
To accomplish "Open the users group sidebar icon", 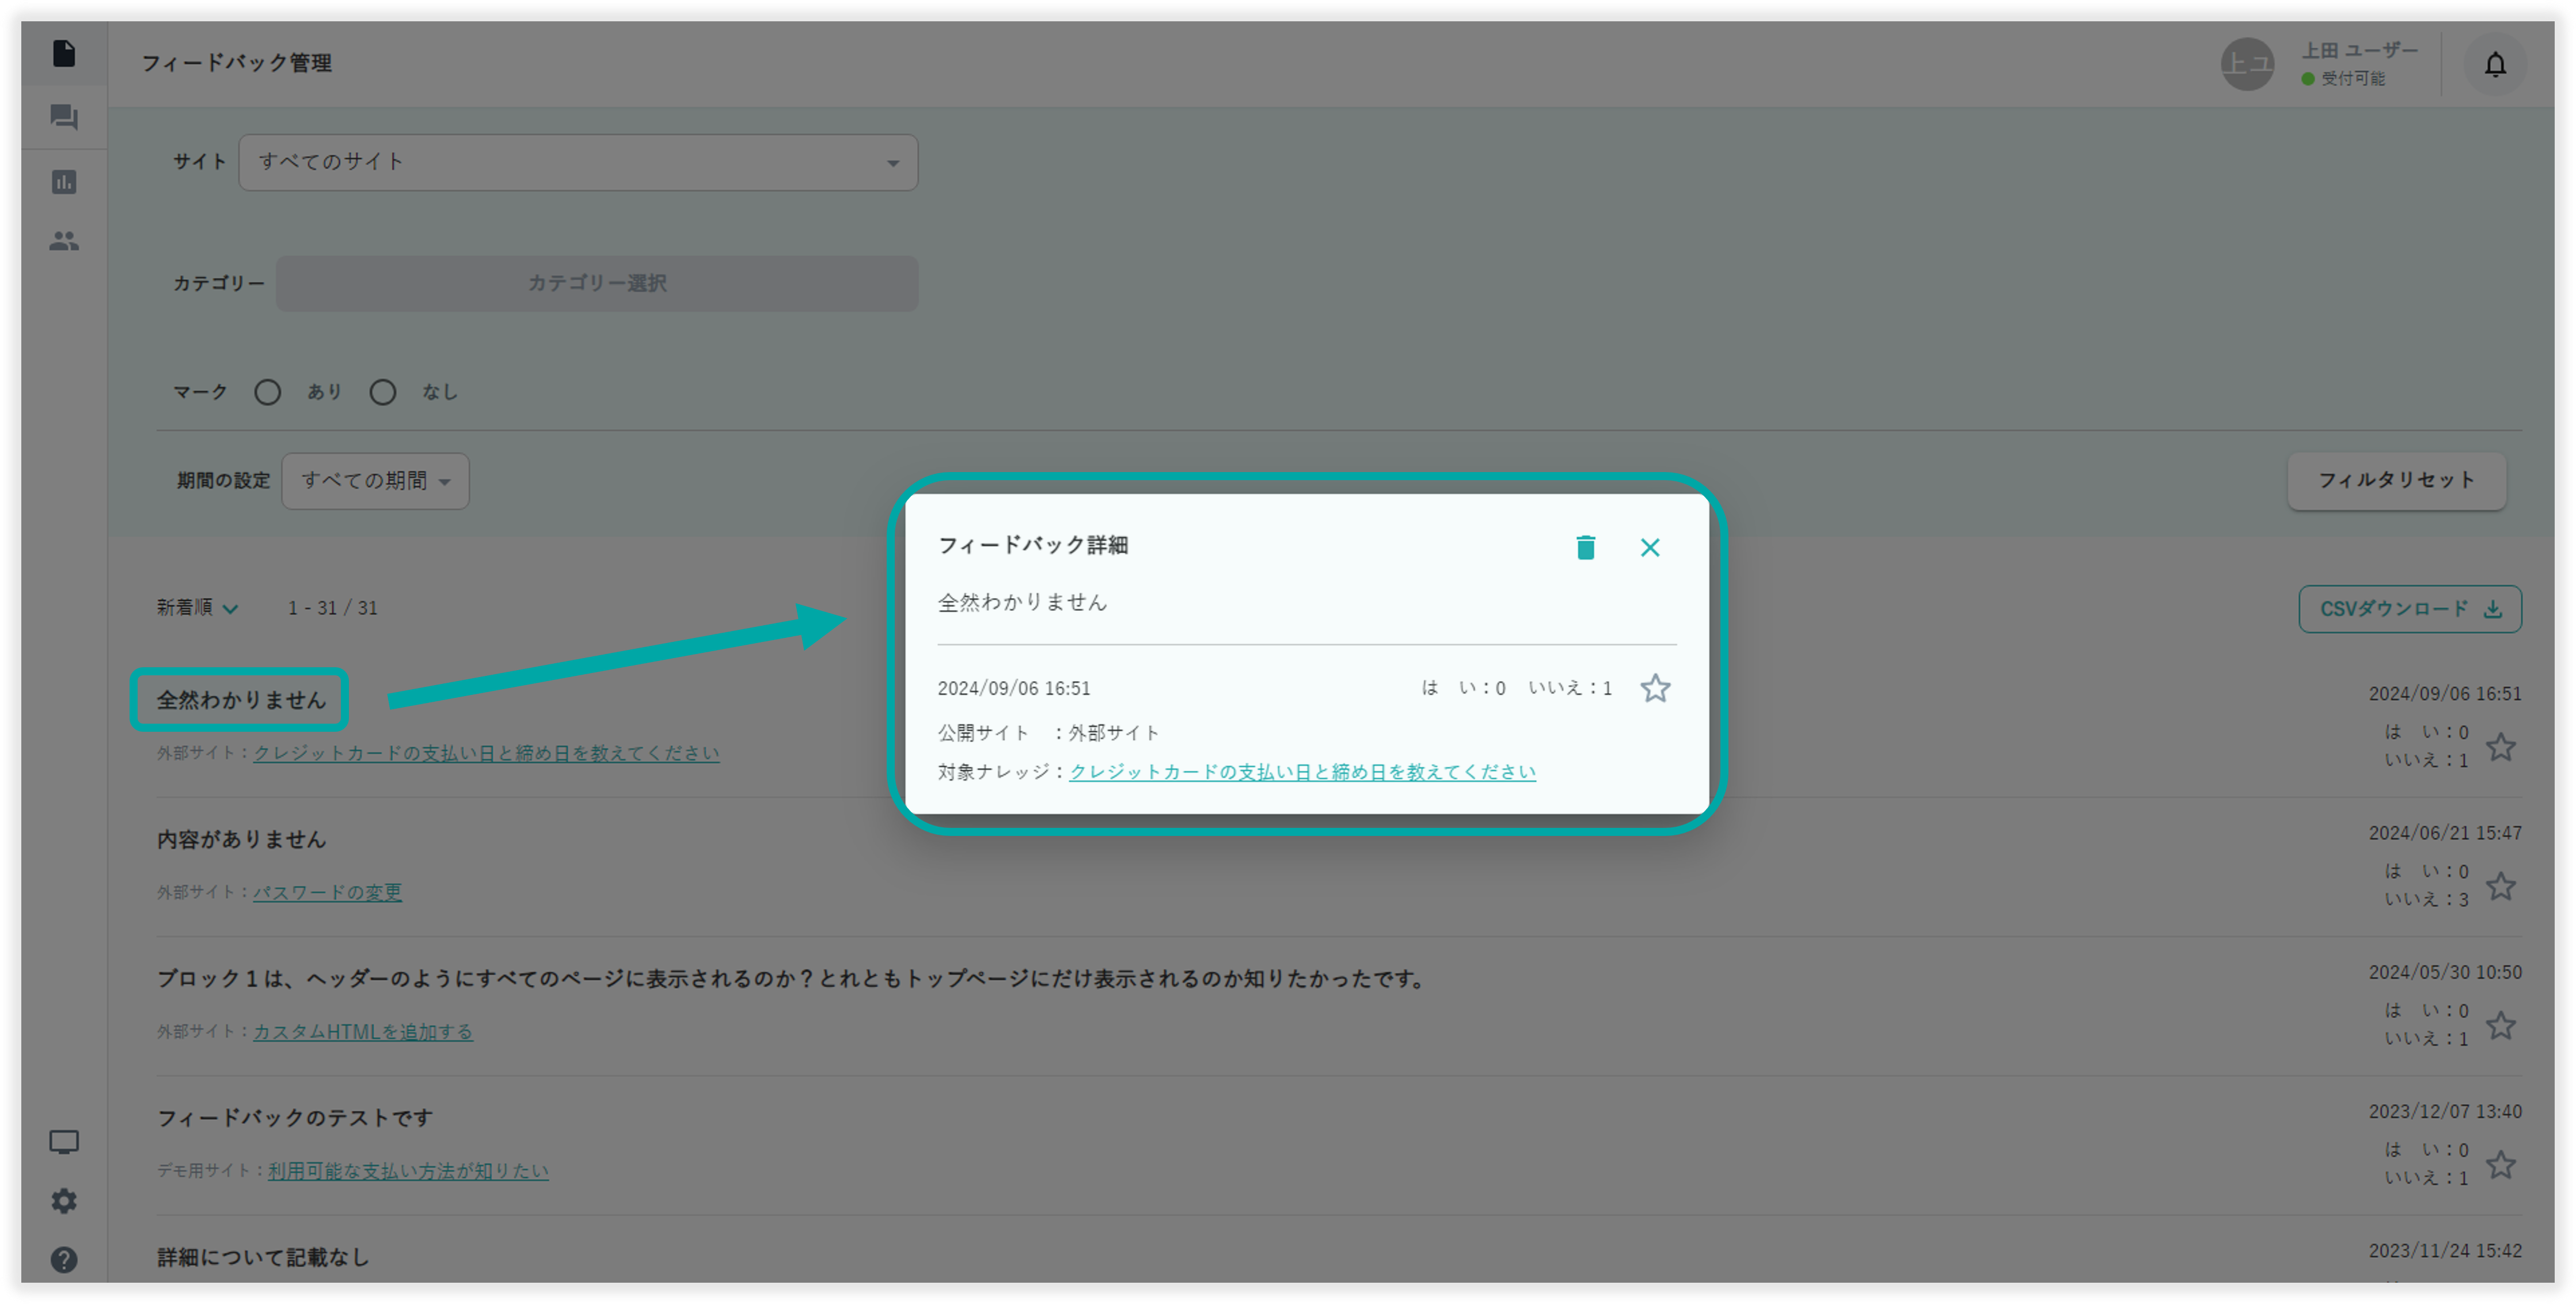I will 64,241.
